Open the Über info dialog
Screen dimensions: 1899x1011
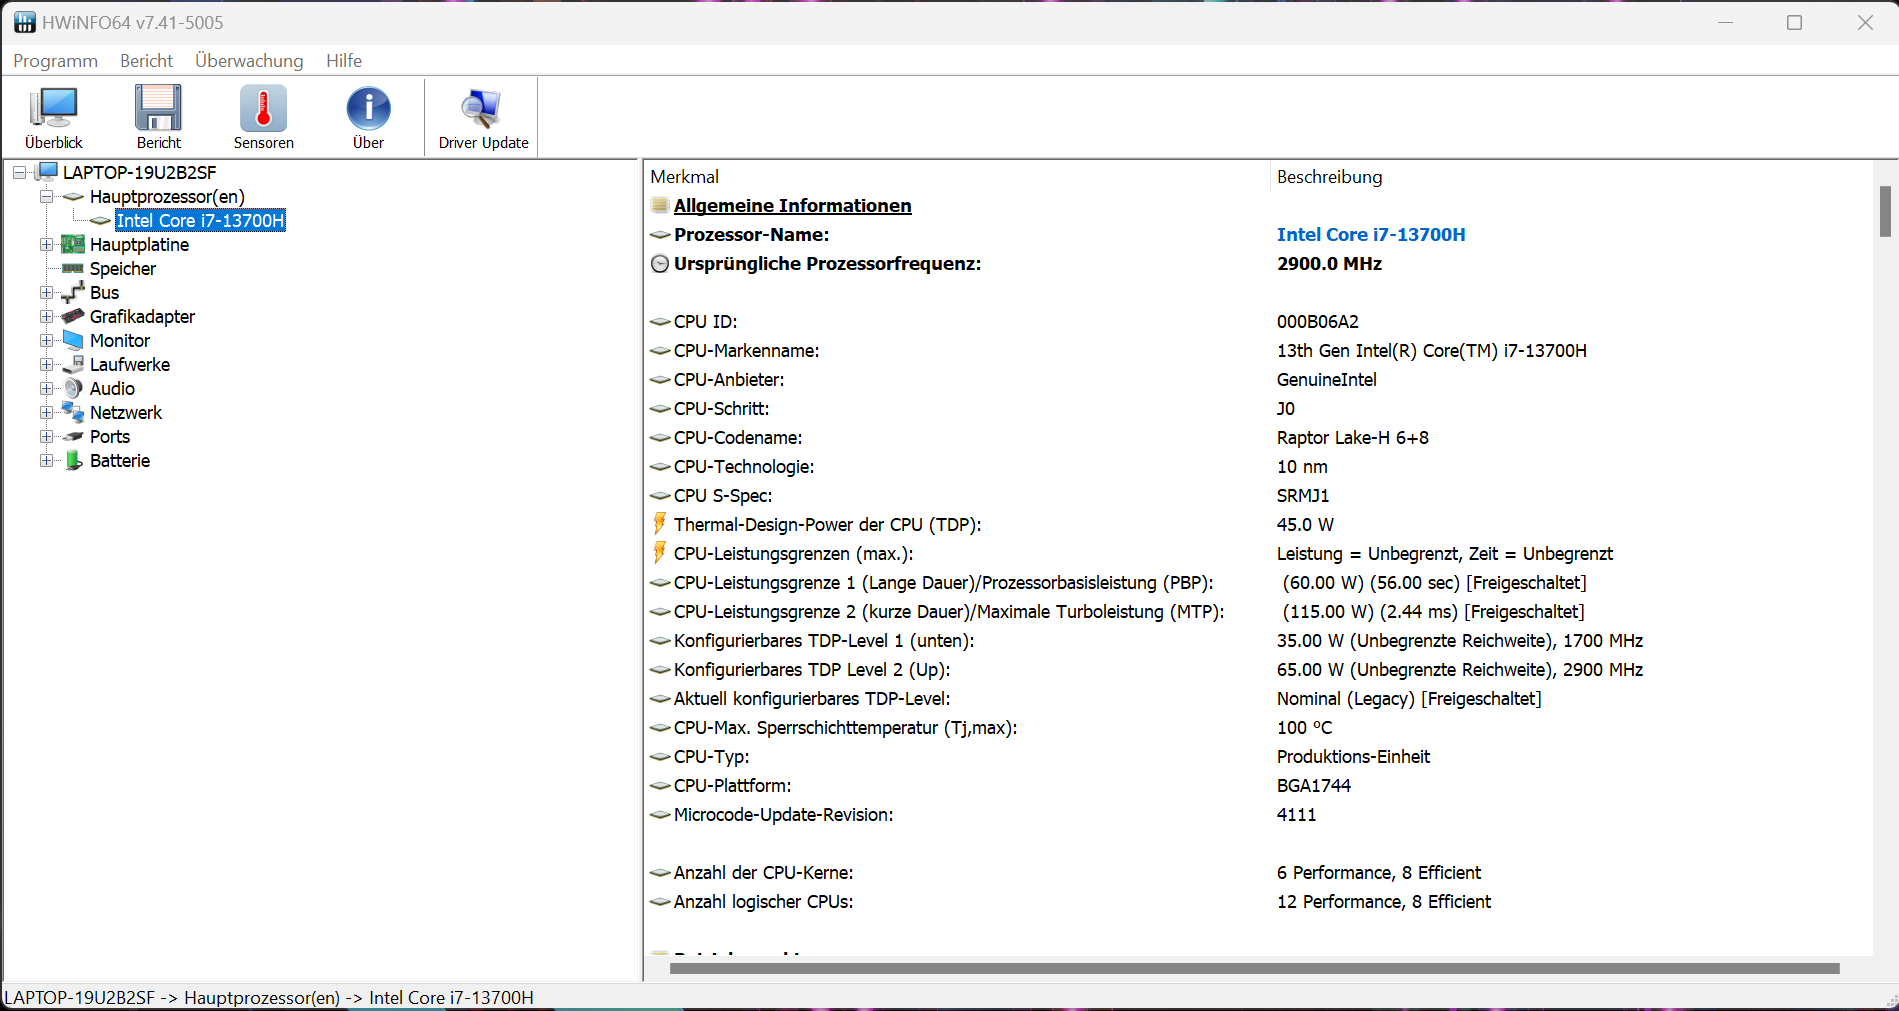pos(368,117)
